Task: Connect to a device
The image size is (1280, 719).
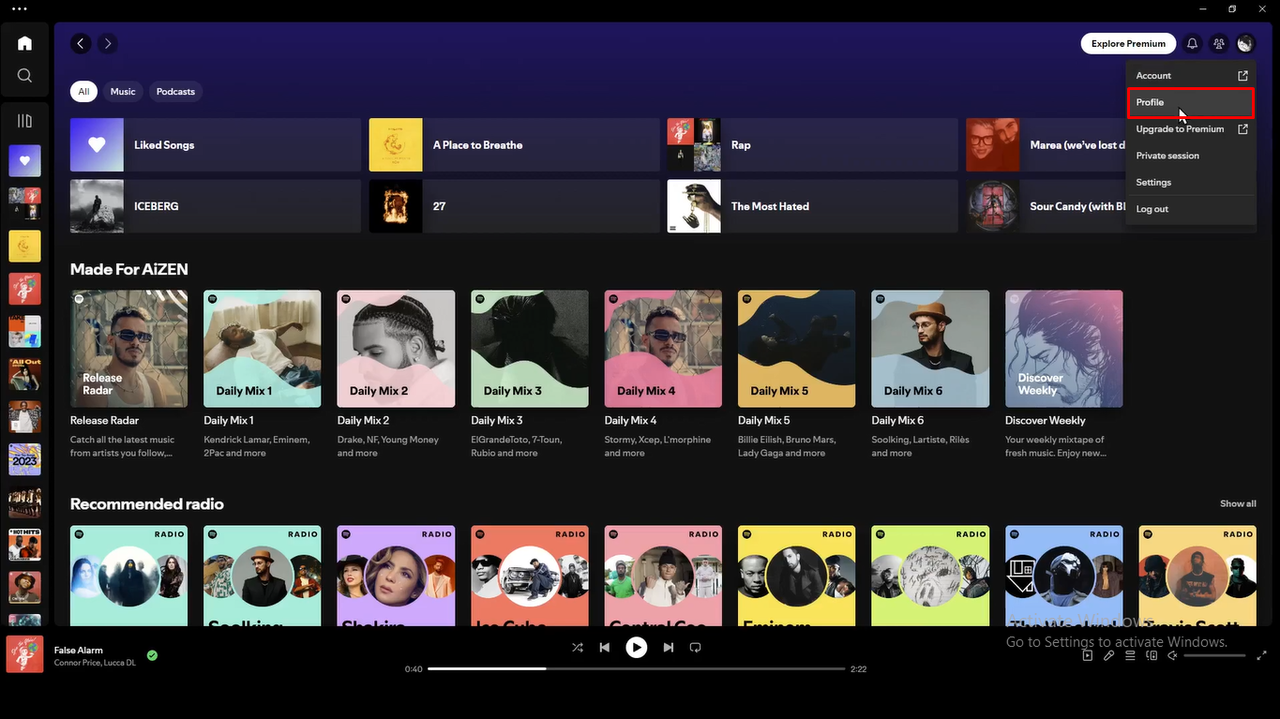Action: point(1151,655)
